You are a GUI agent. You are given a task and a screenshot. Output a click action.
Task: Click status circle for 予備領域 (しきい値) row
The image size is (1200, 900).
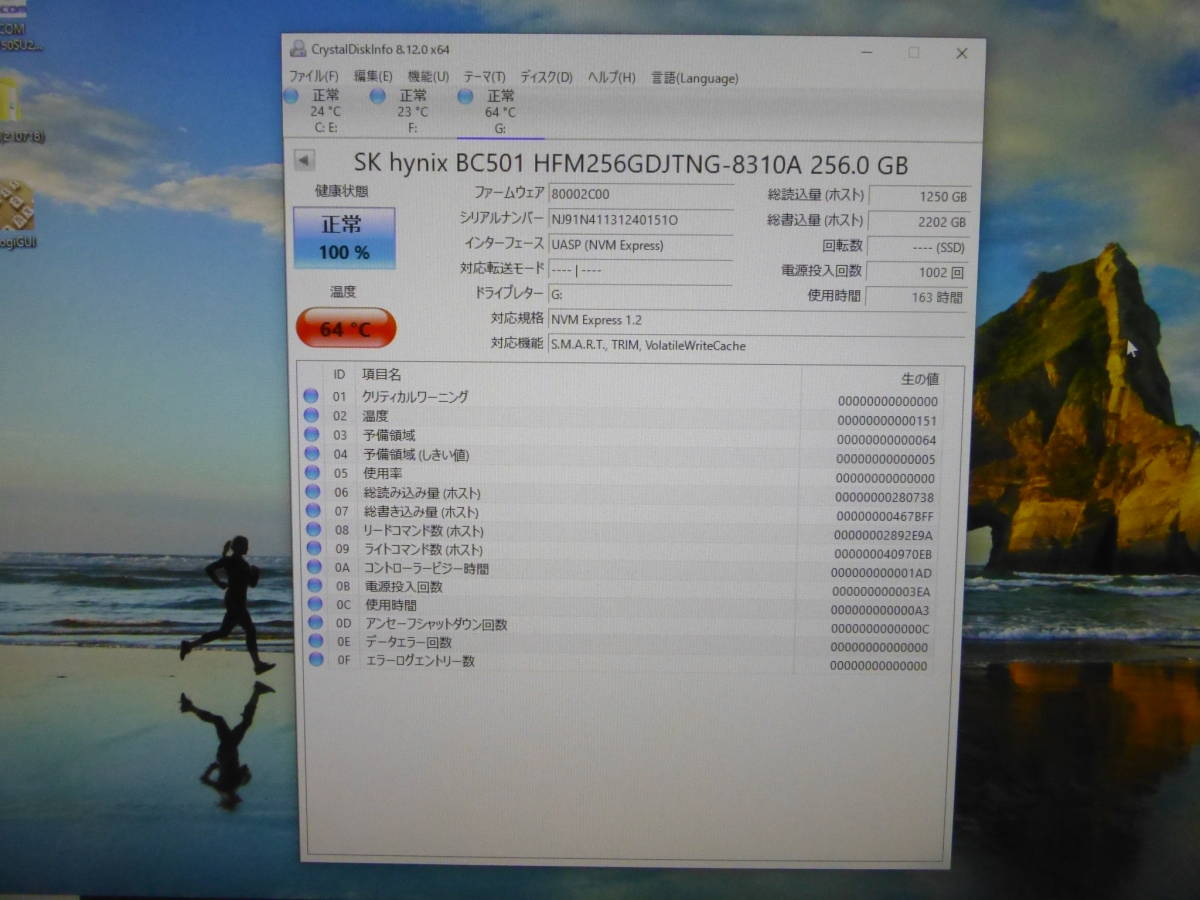pos(312,453)
